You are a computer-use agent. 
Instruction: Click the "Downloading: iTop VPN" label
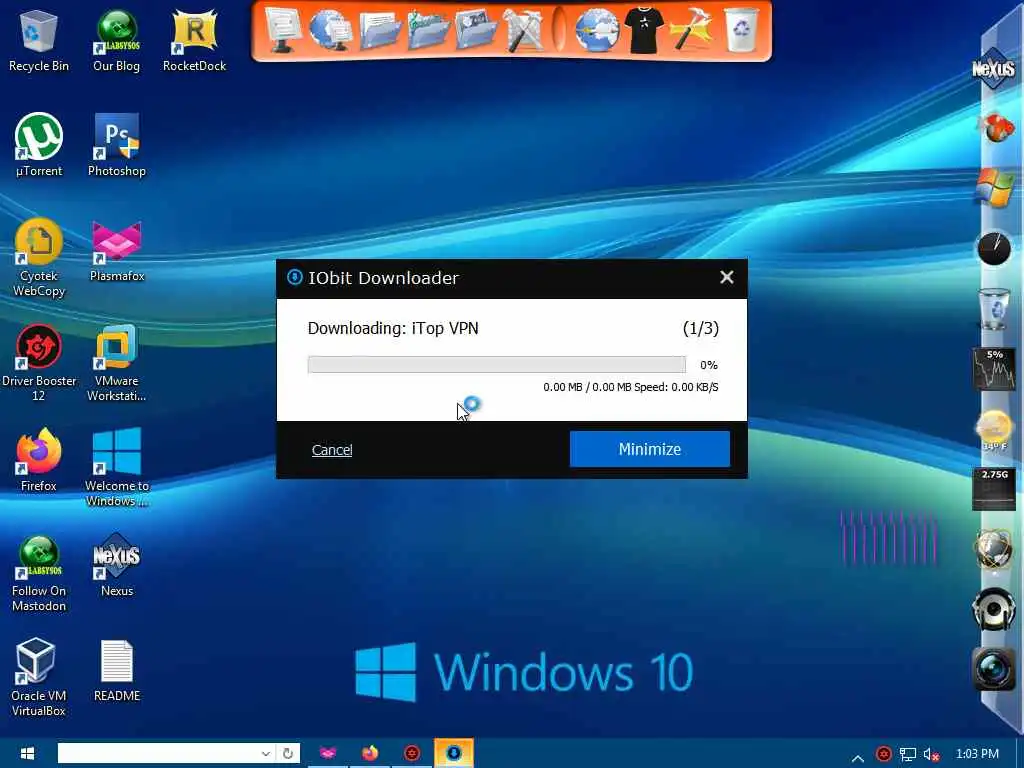point(393,328)
